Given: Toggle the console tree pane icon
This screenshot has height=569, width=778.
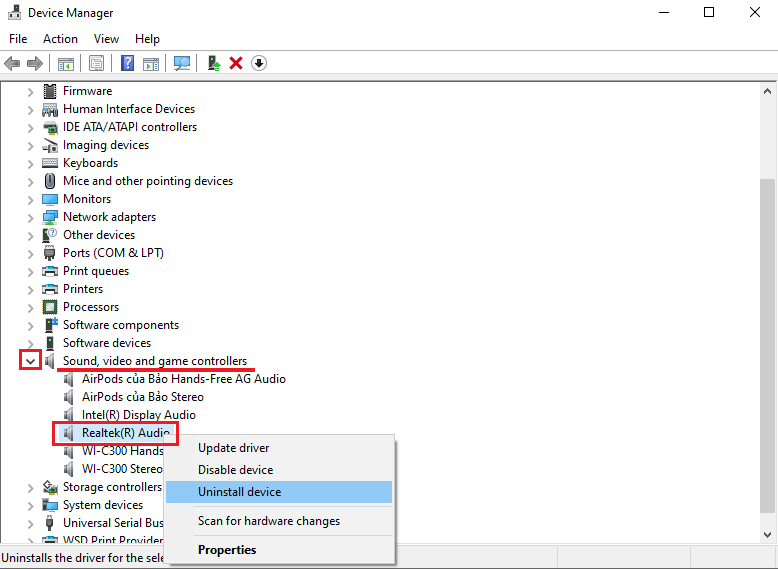Looking at the screenshot, I should pyautogui.click(x=65, y=63).
